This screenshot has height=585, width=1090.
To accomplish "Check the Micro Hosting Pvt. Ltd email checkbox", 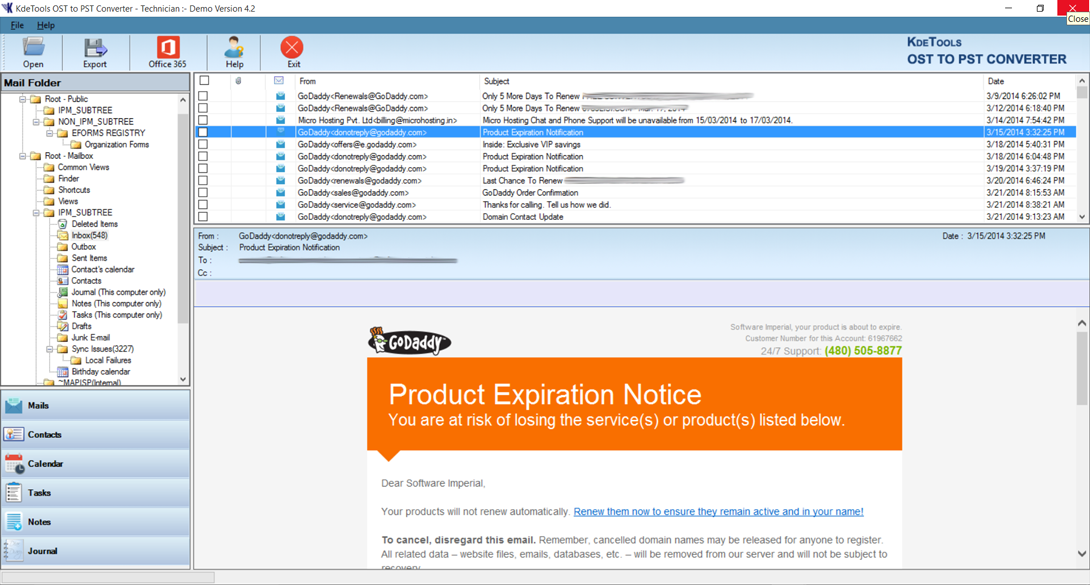I will point(204,120).
